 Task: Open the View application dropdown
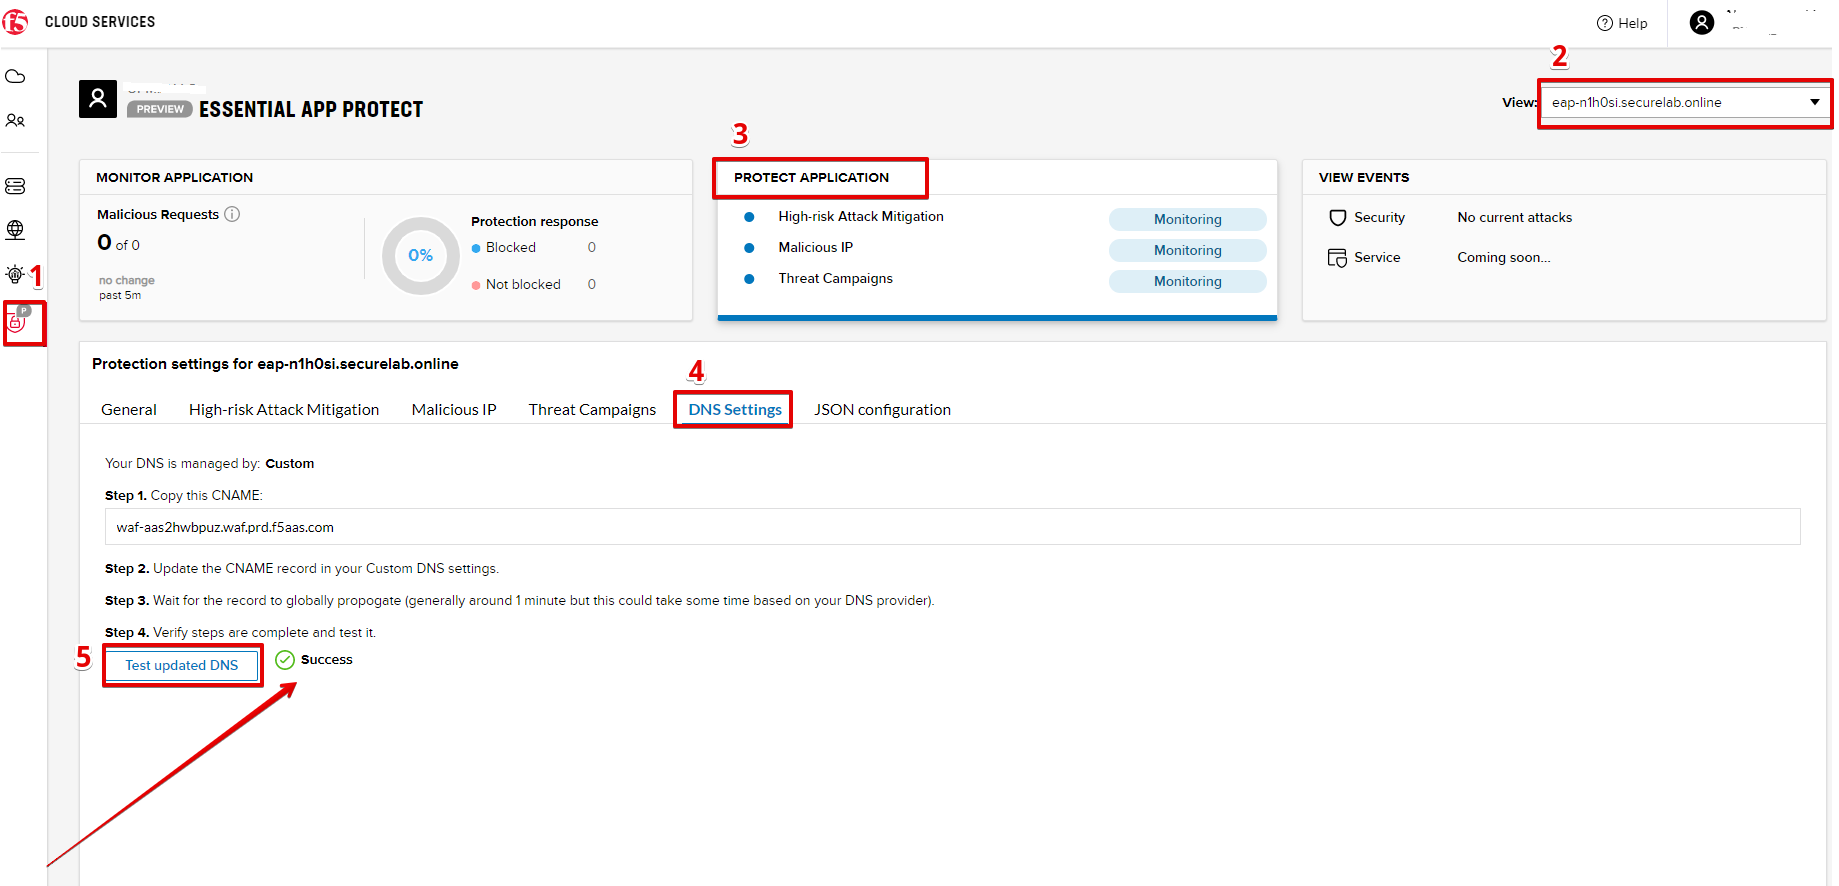[1685, 102]
